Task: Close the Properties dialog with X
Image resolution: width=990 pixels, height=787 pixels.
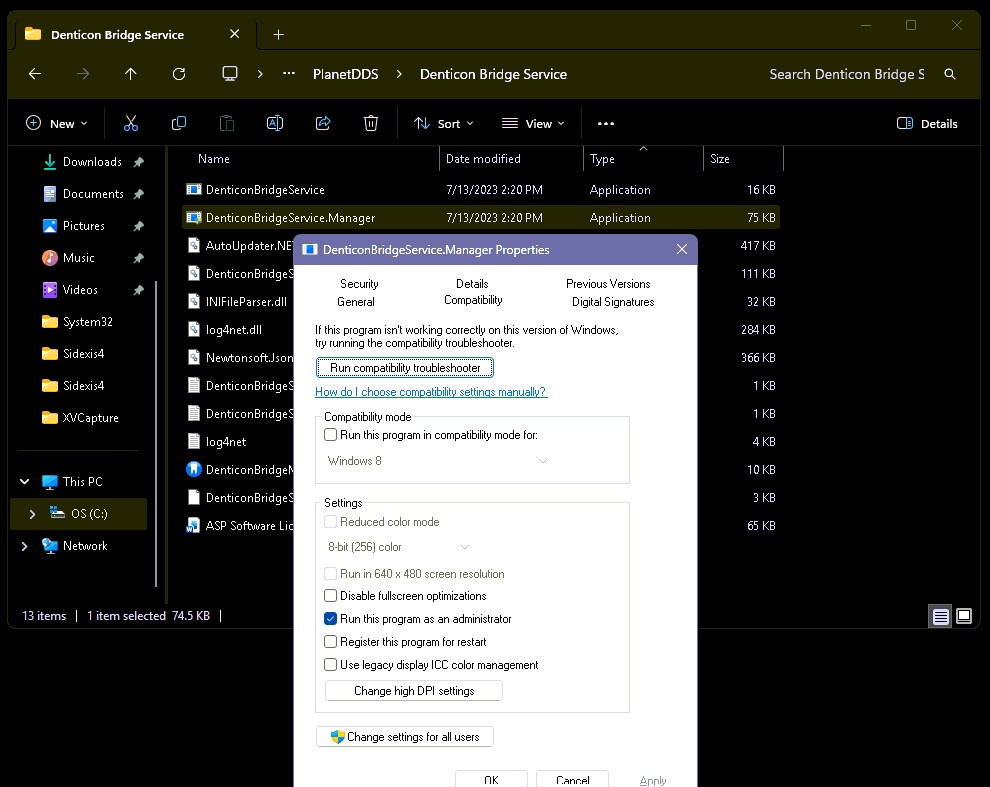Action: pyautogui.click(x=682, y=249)
